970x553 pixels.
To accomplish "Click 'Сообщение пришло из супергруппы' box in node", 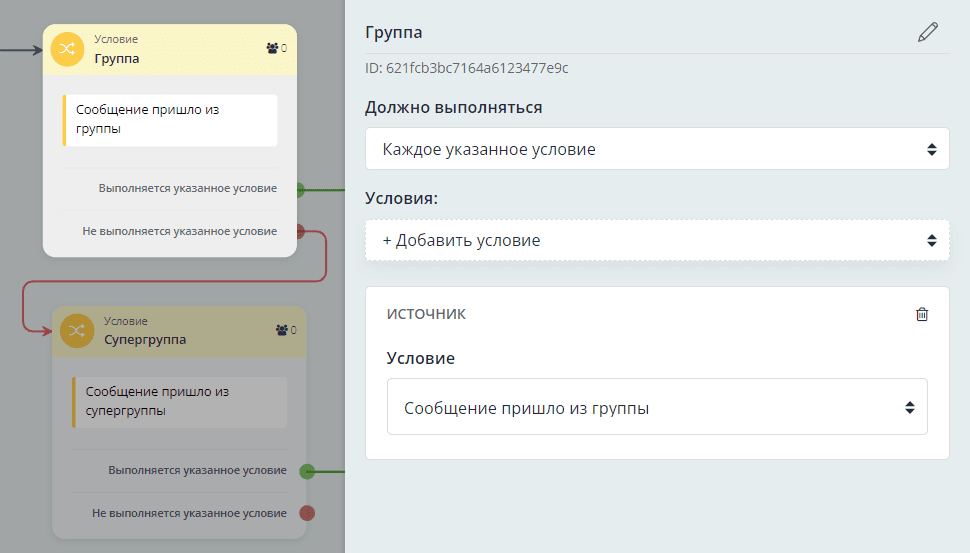I will [x=180, y=402].
